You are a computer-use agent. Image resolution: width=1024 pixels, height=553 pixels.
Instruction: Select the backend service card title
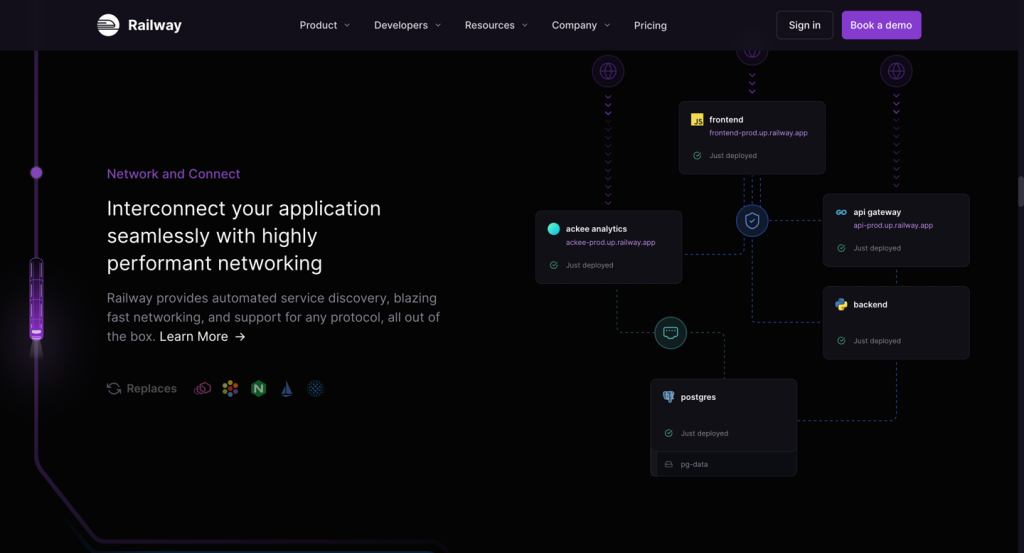(x=871, y=304)
